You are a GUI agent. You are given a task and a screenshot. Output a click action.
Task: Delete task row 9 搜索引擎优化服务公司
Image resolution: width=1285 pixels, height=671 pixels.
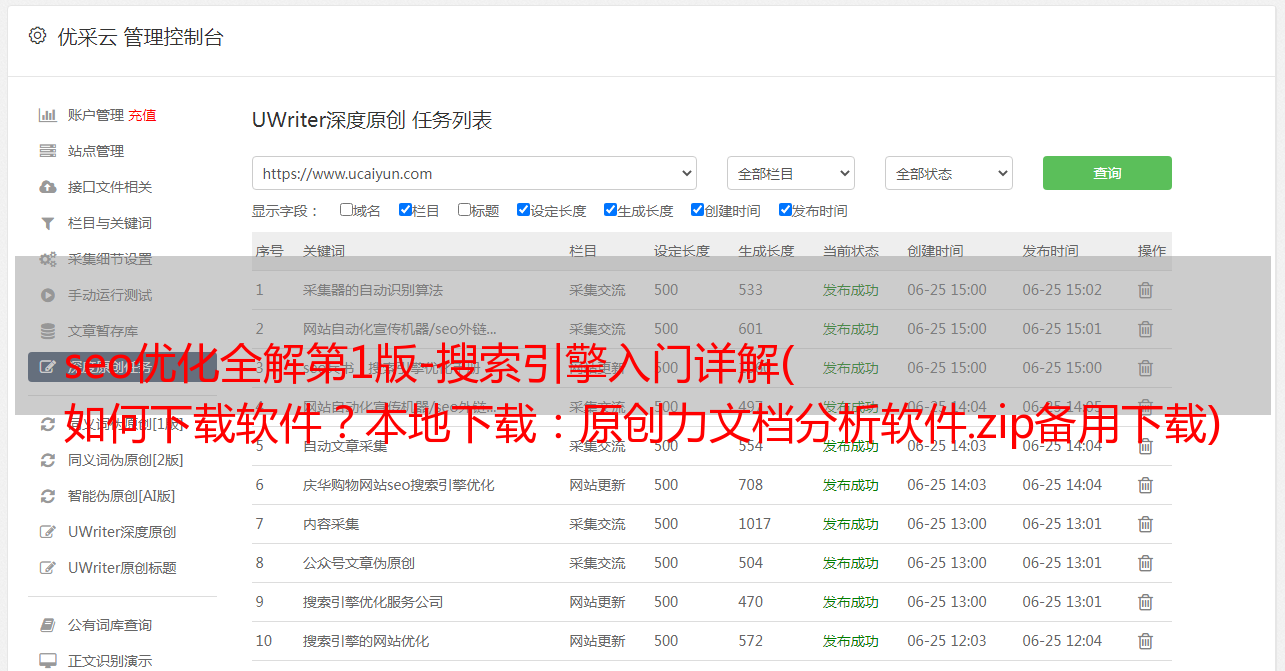click(1145, 602)
